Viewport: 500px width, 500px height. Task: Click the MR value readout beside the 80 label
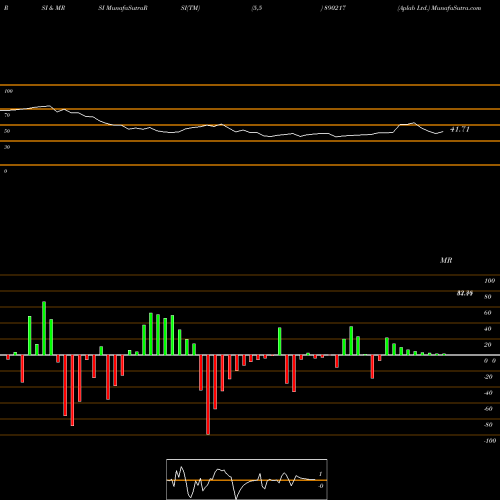click(x=465, y=293)
